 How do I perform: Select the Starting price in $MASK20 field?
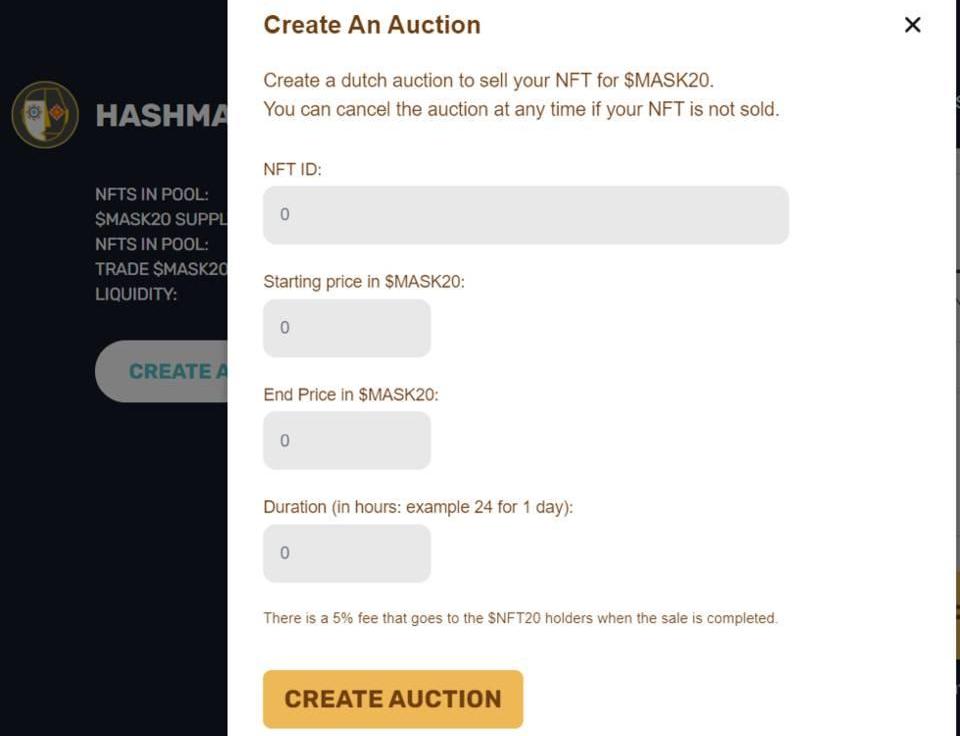click(347, 328)
